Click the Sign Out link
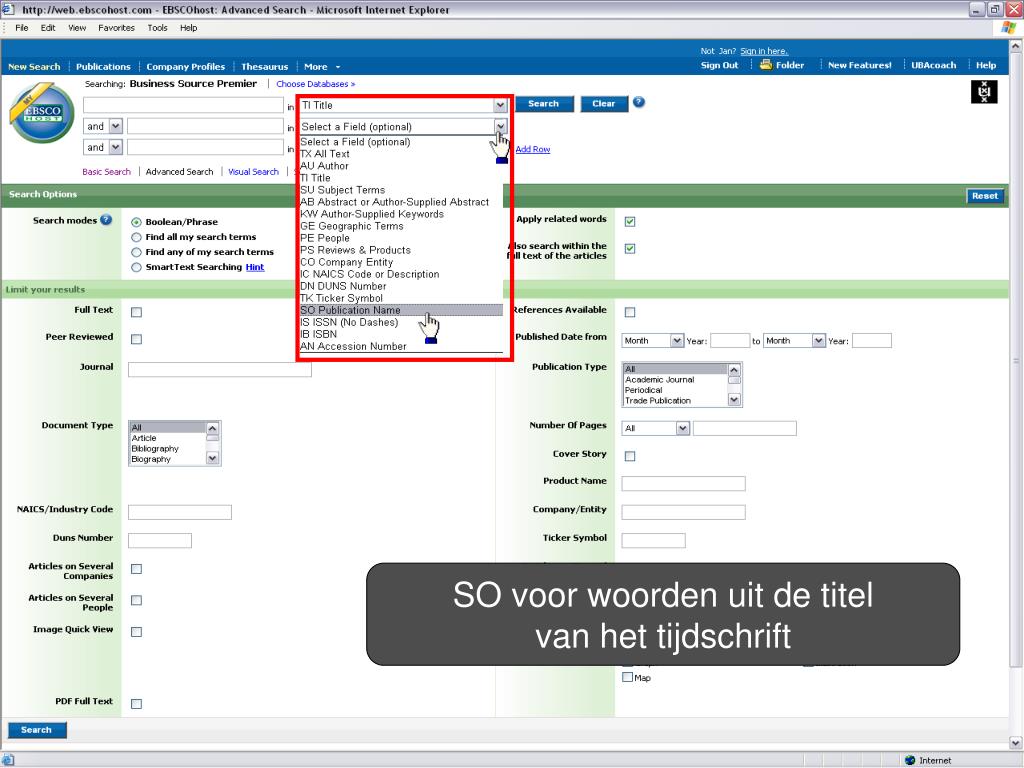Image resolution: width=1024 pixels, height=768 pixels. click(x=719, y=65)
